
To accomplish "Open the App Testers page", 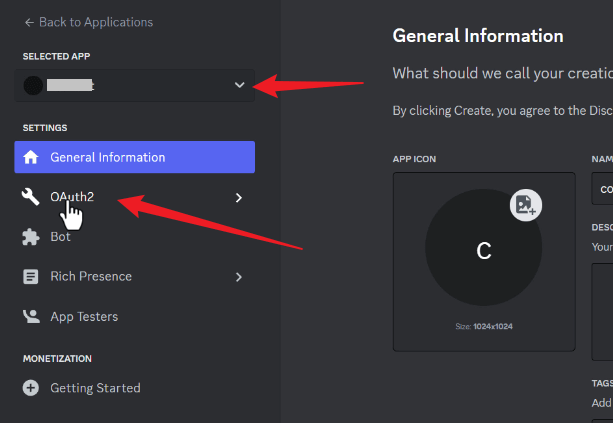I will [84, 317].
